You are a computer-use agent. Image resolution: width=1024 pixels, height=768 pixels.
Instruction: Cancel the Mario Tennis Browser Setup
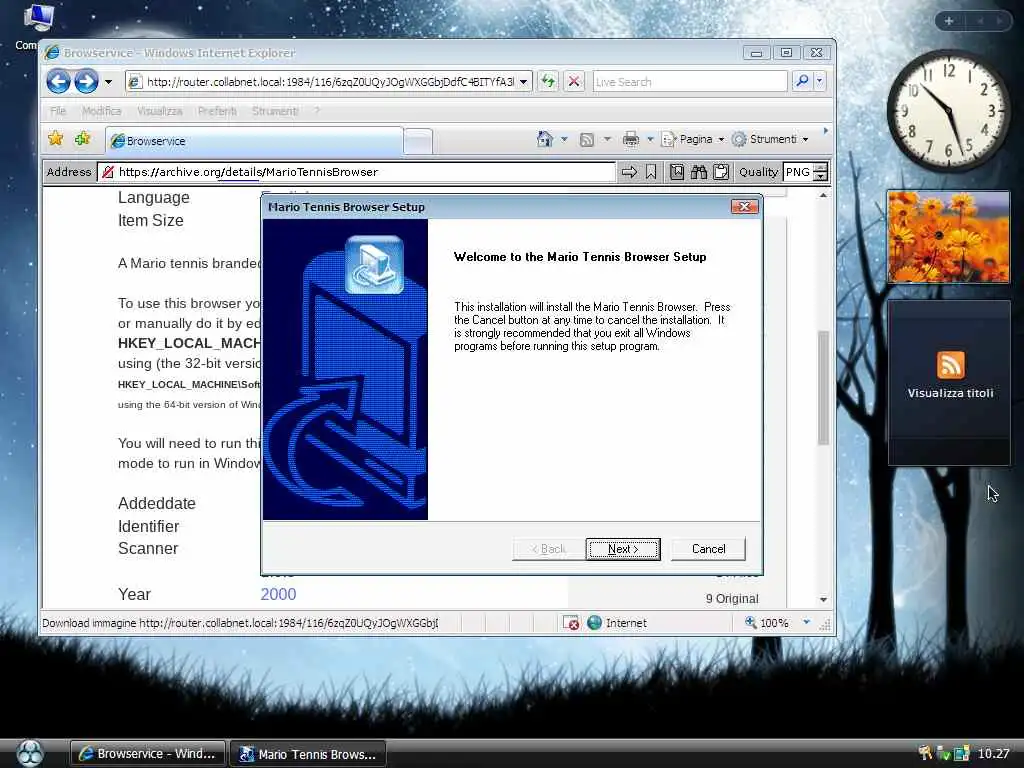[708, 549]
